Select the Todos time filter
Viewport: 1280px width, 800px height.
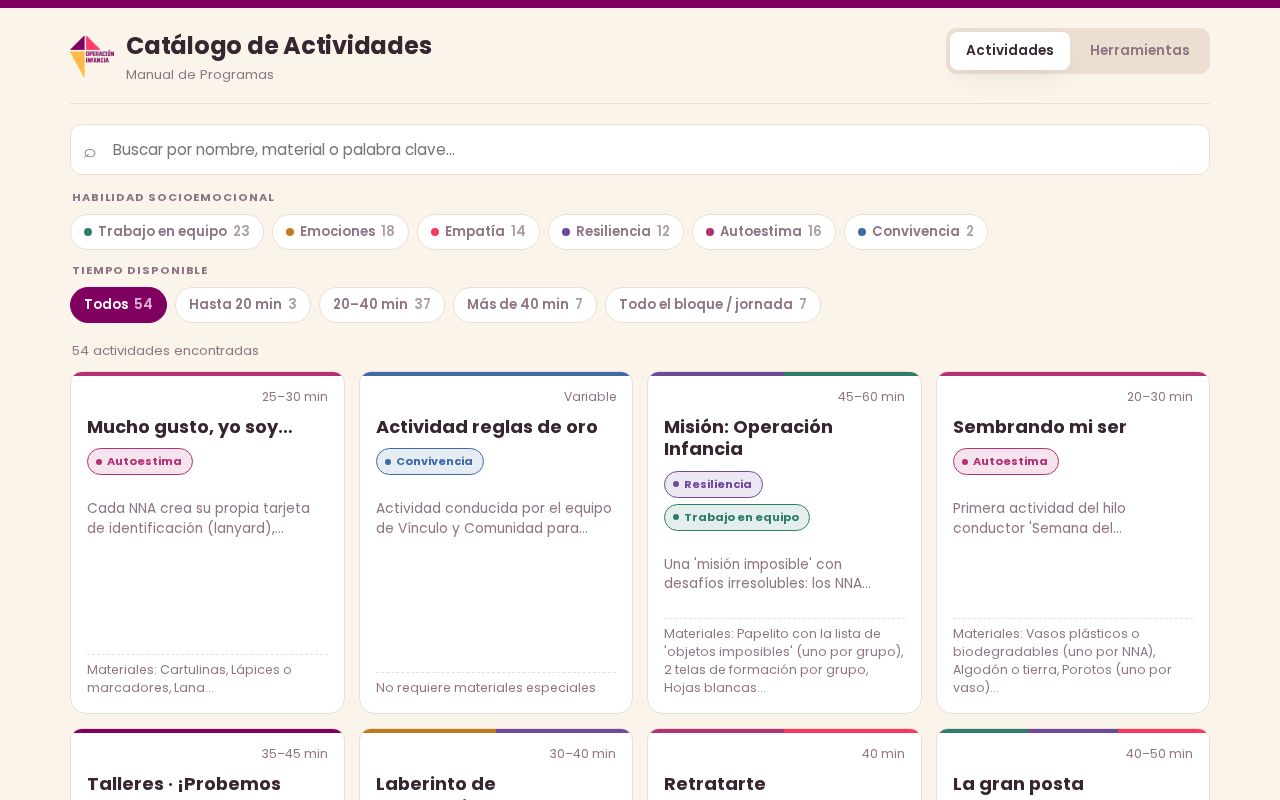click(118, 305)
